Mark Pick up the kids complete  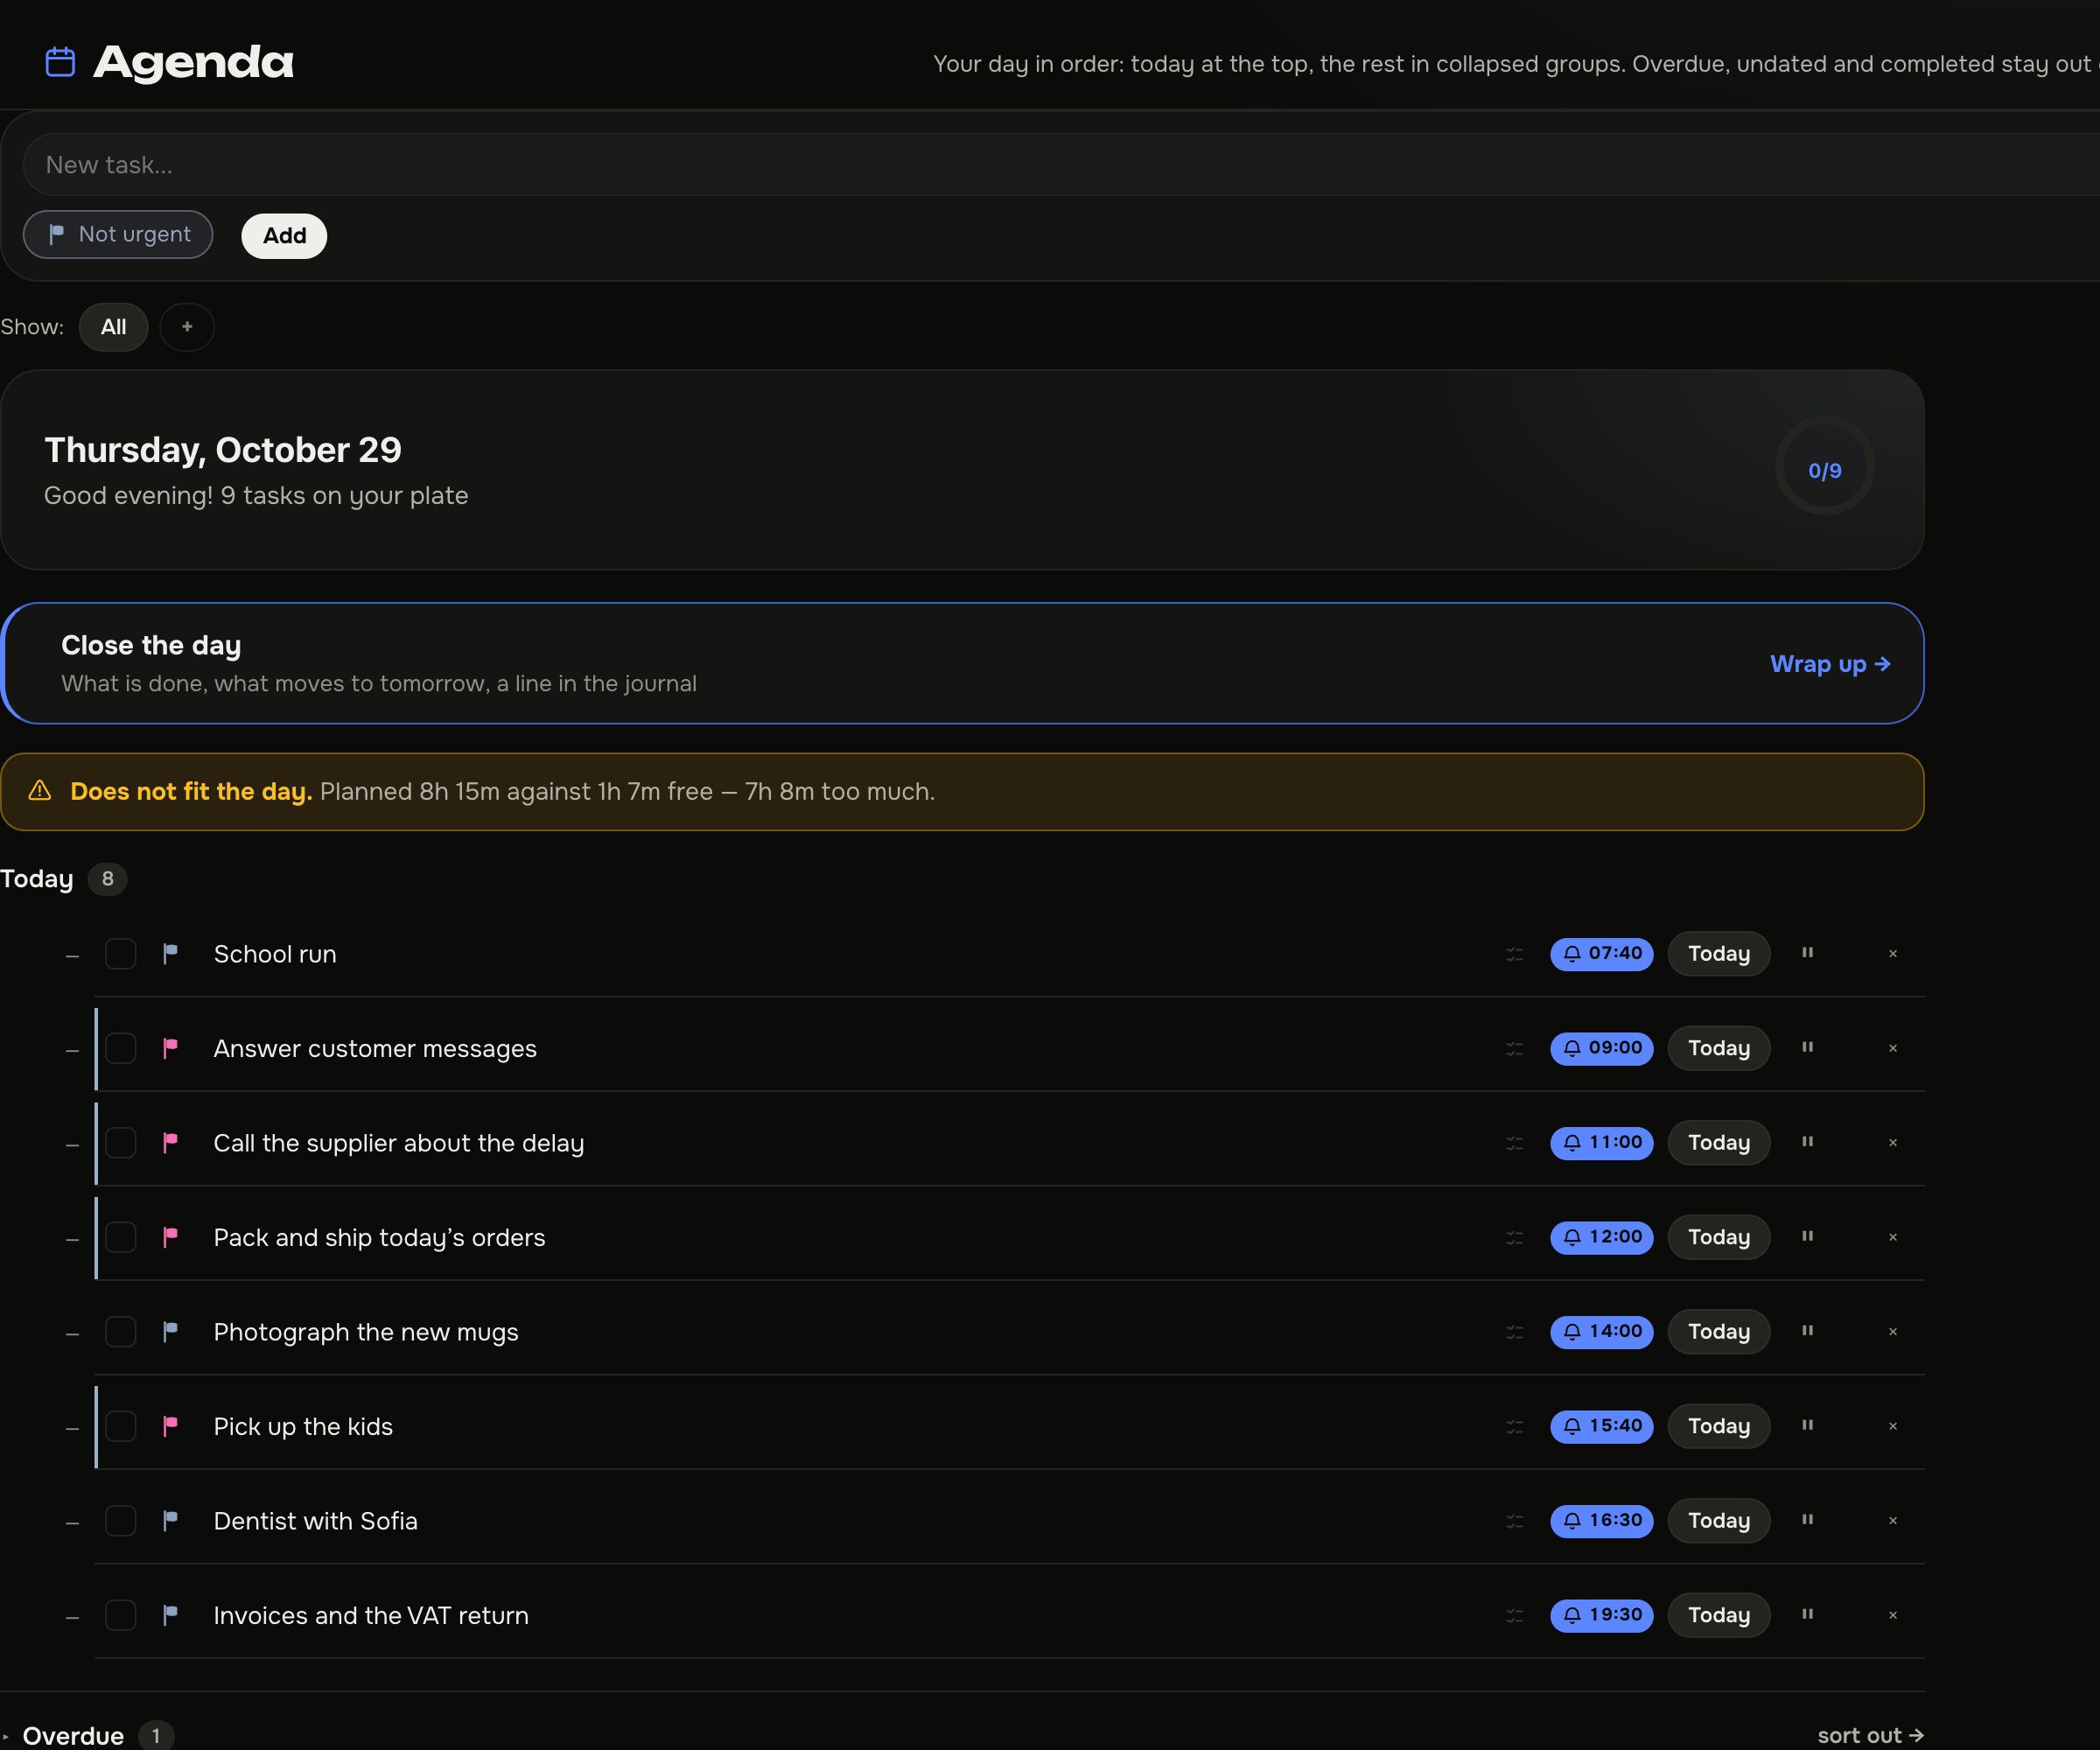pos(120,1426)
